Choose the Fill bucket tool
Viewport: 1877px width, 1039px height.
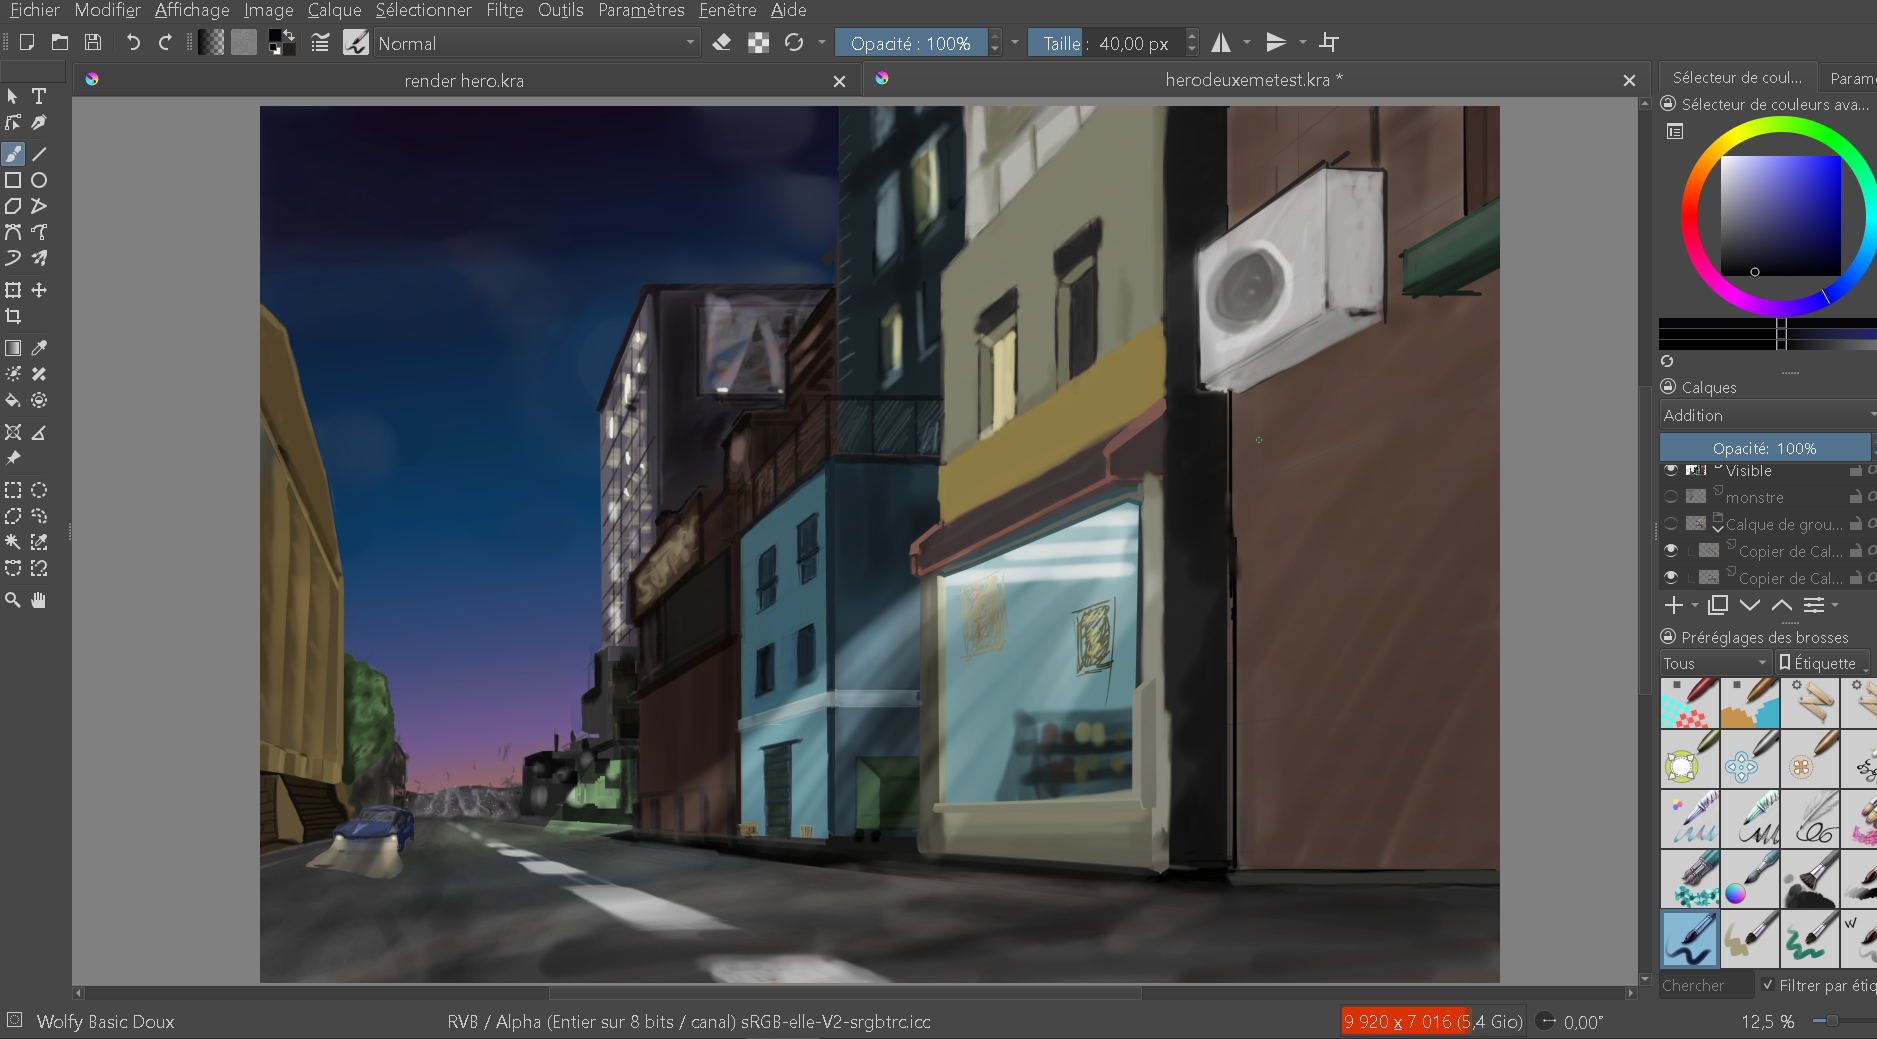[x=13, y=400]
